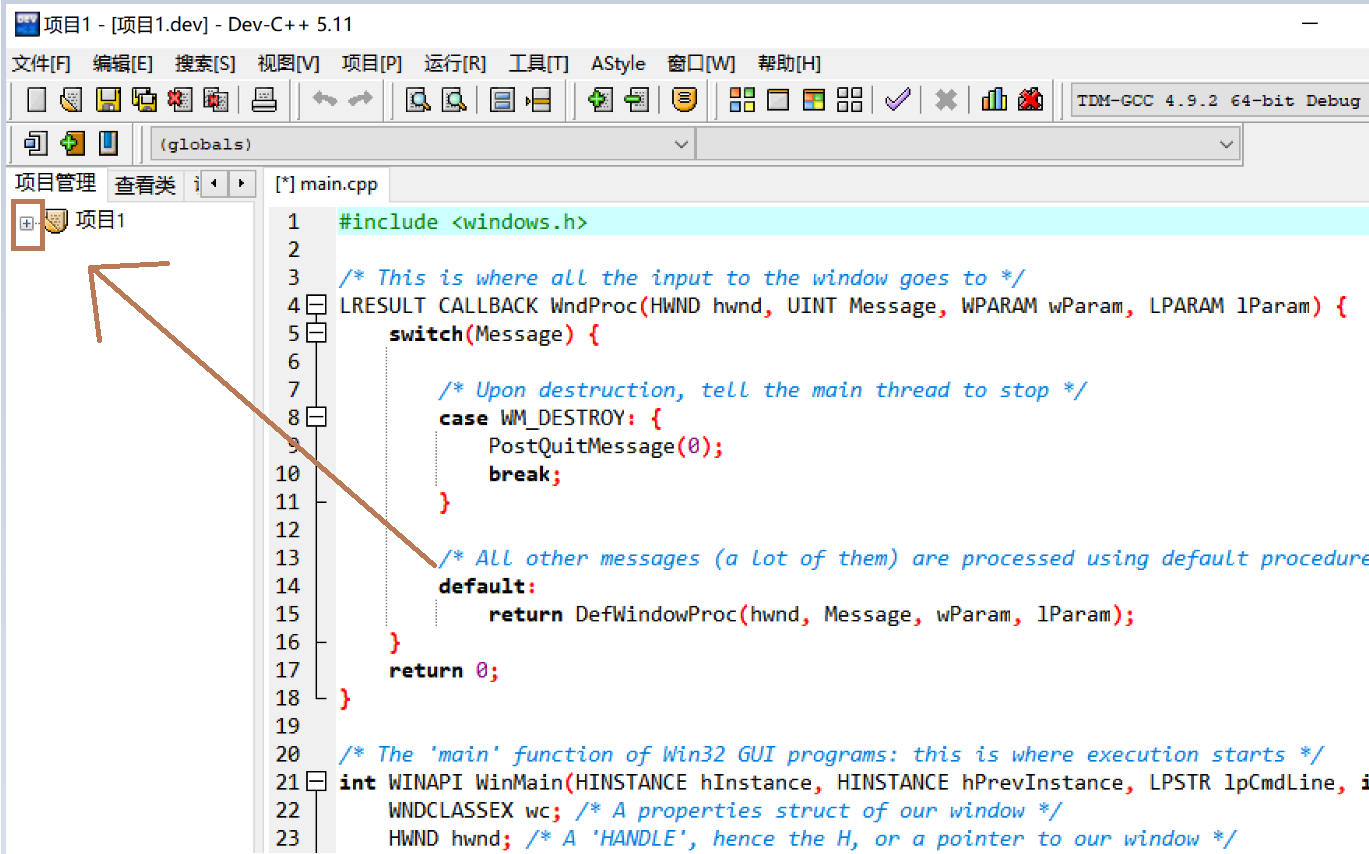This screenshot has width=1369, height=854.
Task: Open the 搜索[S] menu
Action: (205, 64)
